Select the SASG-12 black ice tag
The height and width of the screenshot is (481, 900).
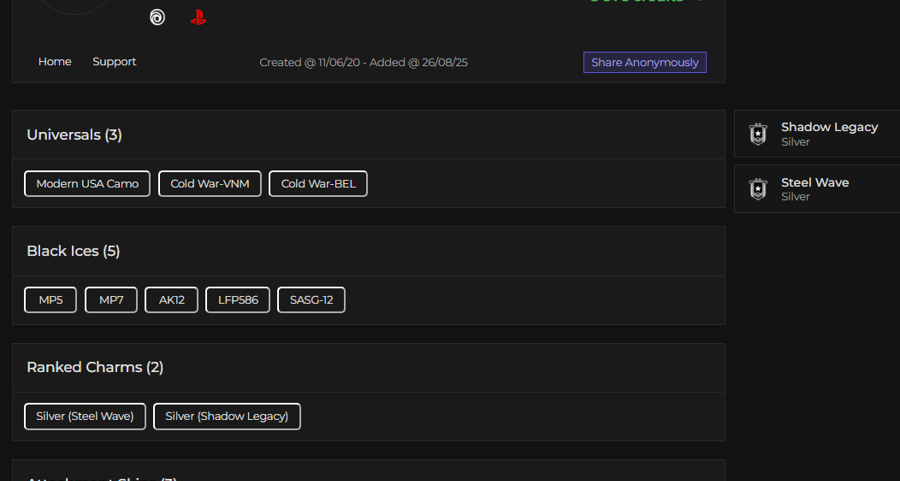click(311, 300)
